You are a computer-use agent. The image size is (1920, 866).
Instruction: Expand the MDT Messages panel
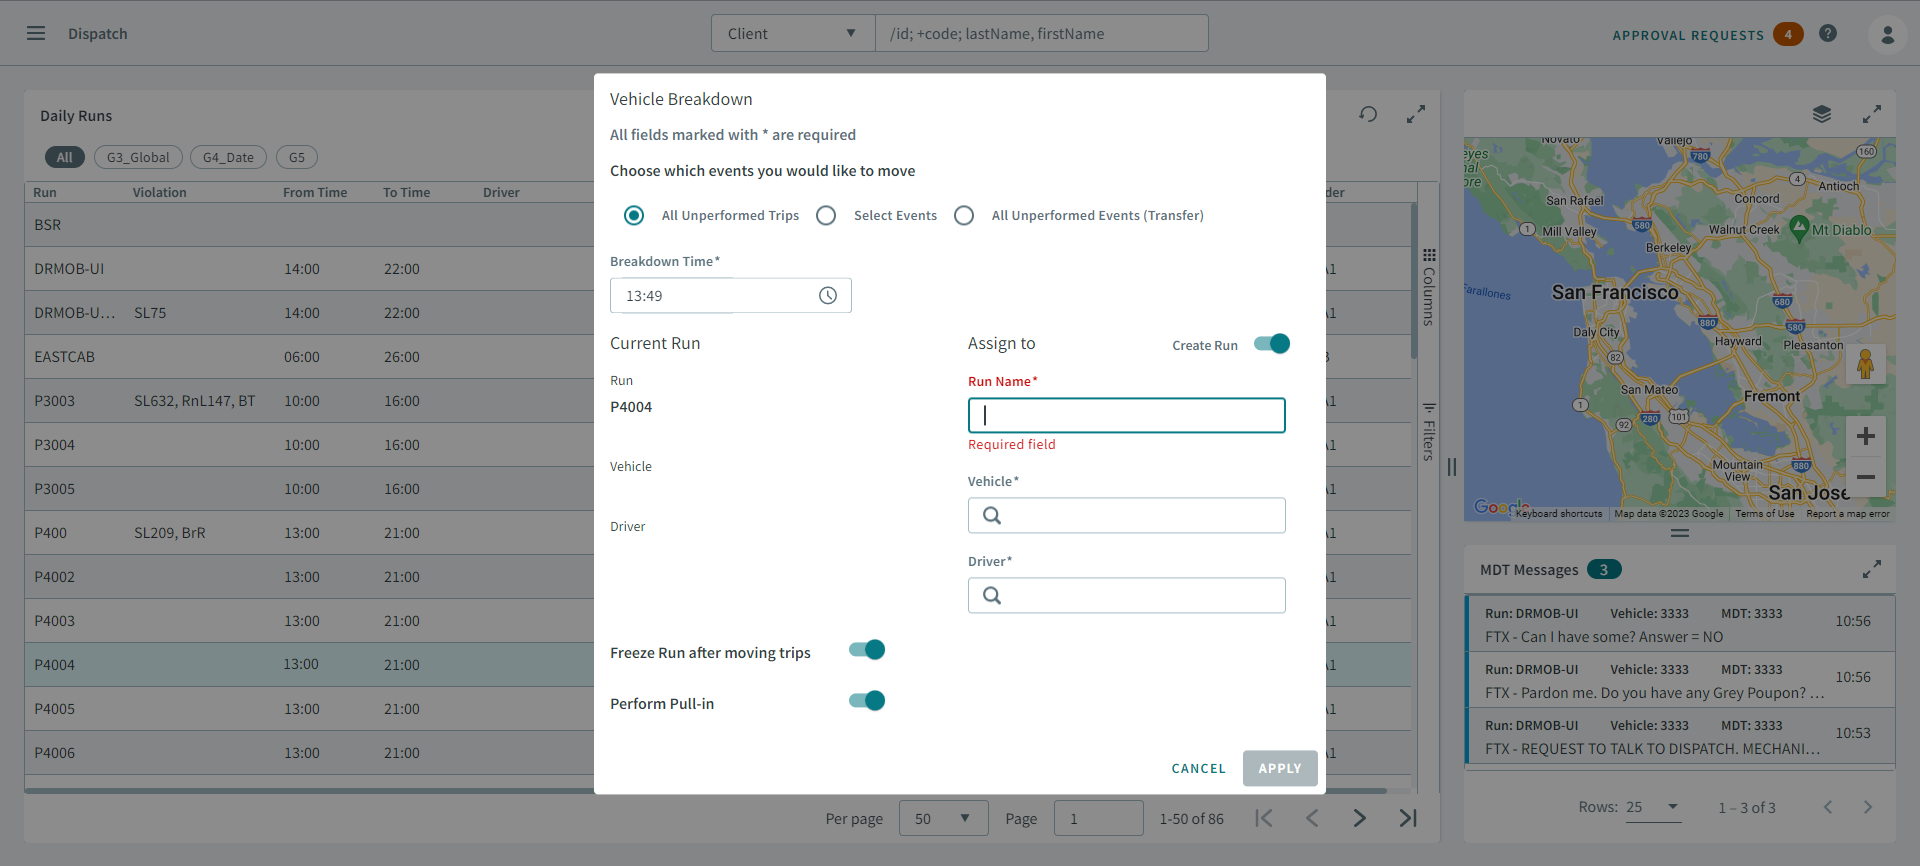point(1872,569)
